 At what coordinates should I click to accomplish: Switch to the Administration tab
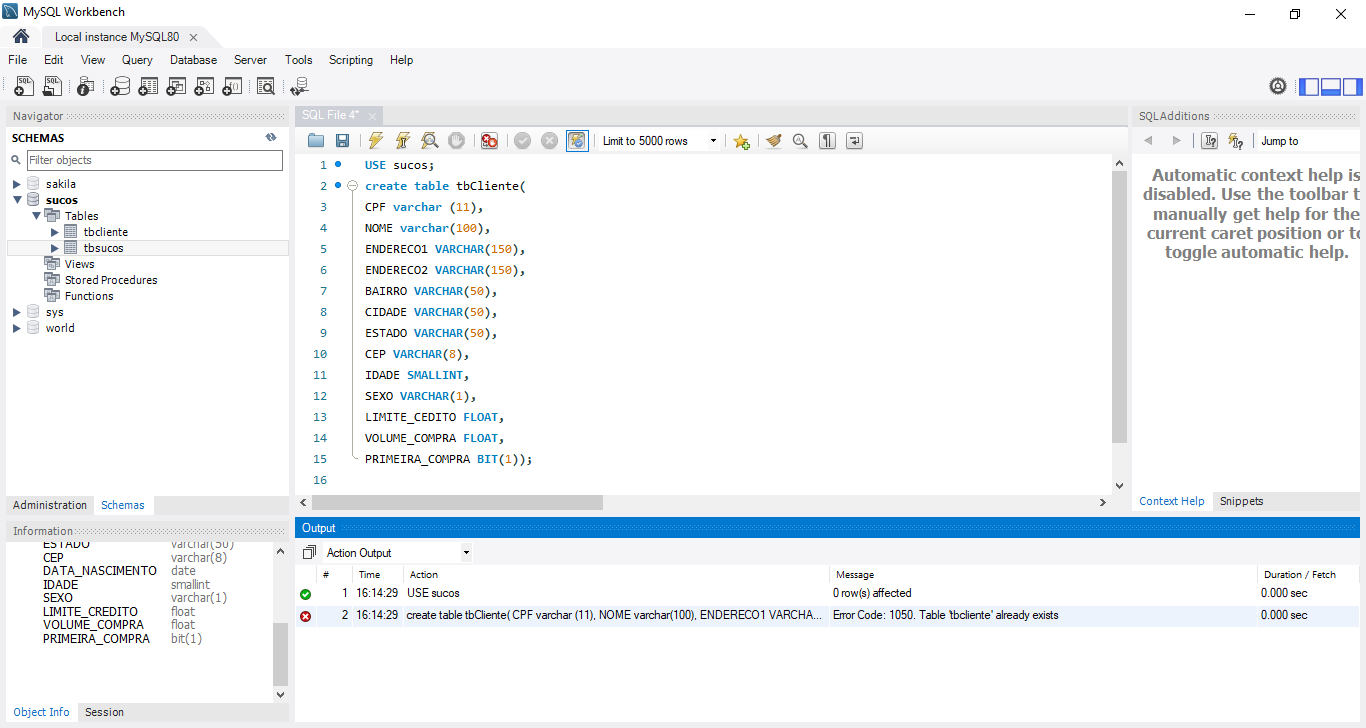point(50,505)
